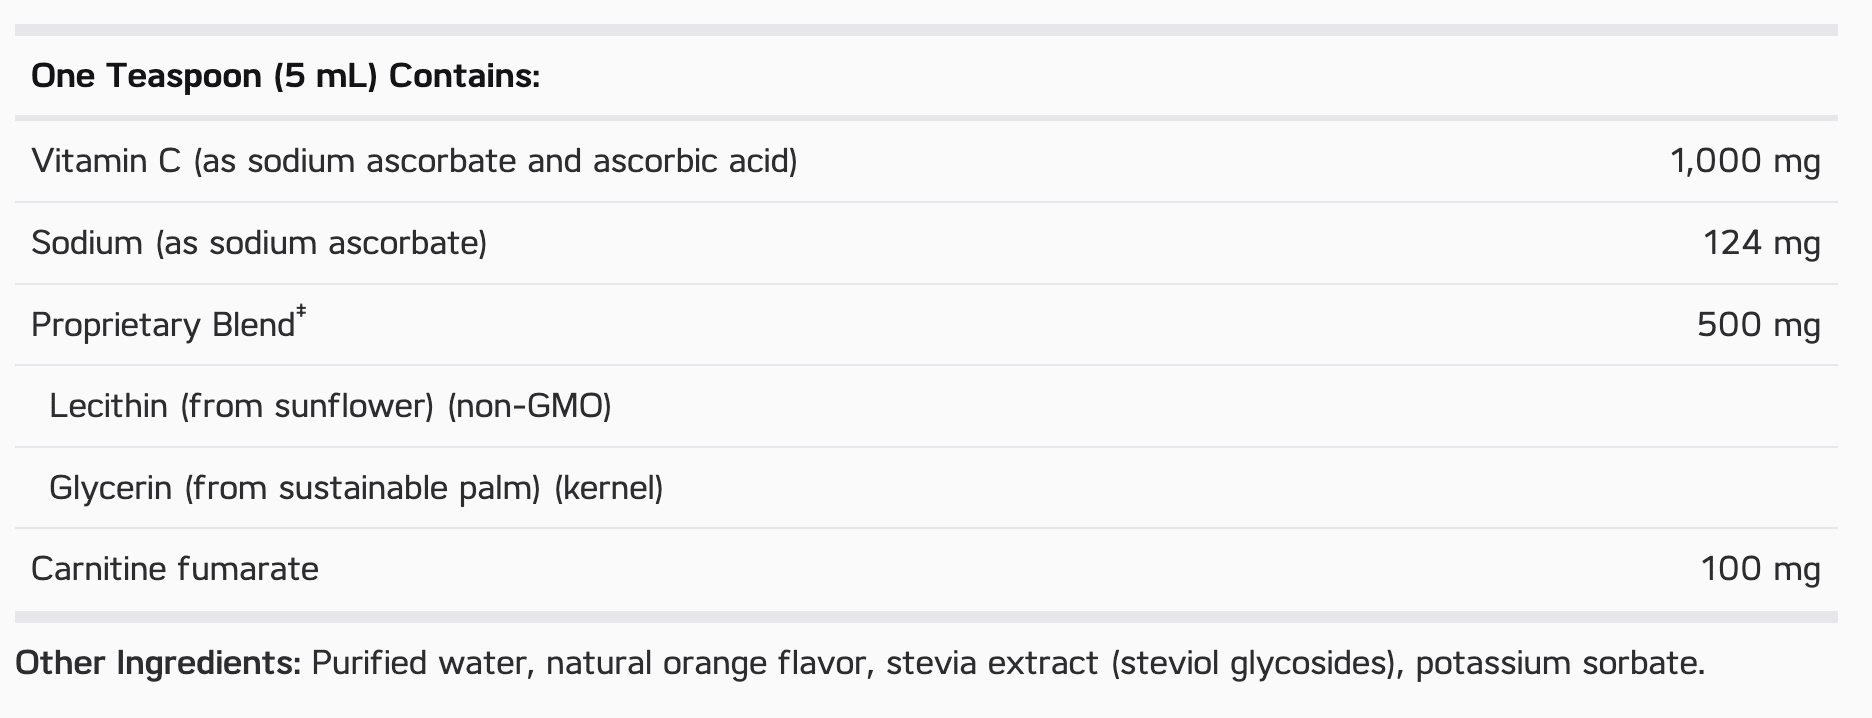Click the 'Other Ingredients:' bold label
The height and width of the screenshot is (718, 1872).
click(x=158, y=663)
